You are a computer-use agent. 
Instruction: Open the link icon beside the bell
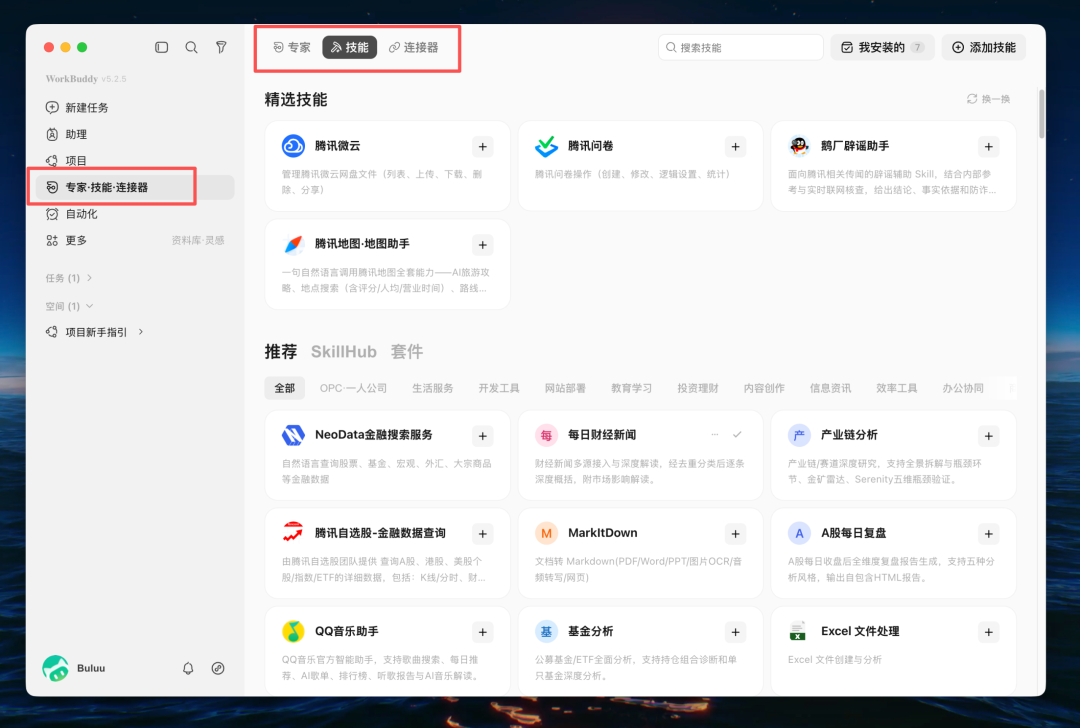click(x=218, y=668)
